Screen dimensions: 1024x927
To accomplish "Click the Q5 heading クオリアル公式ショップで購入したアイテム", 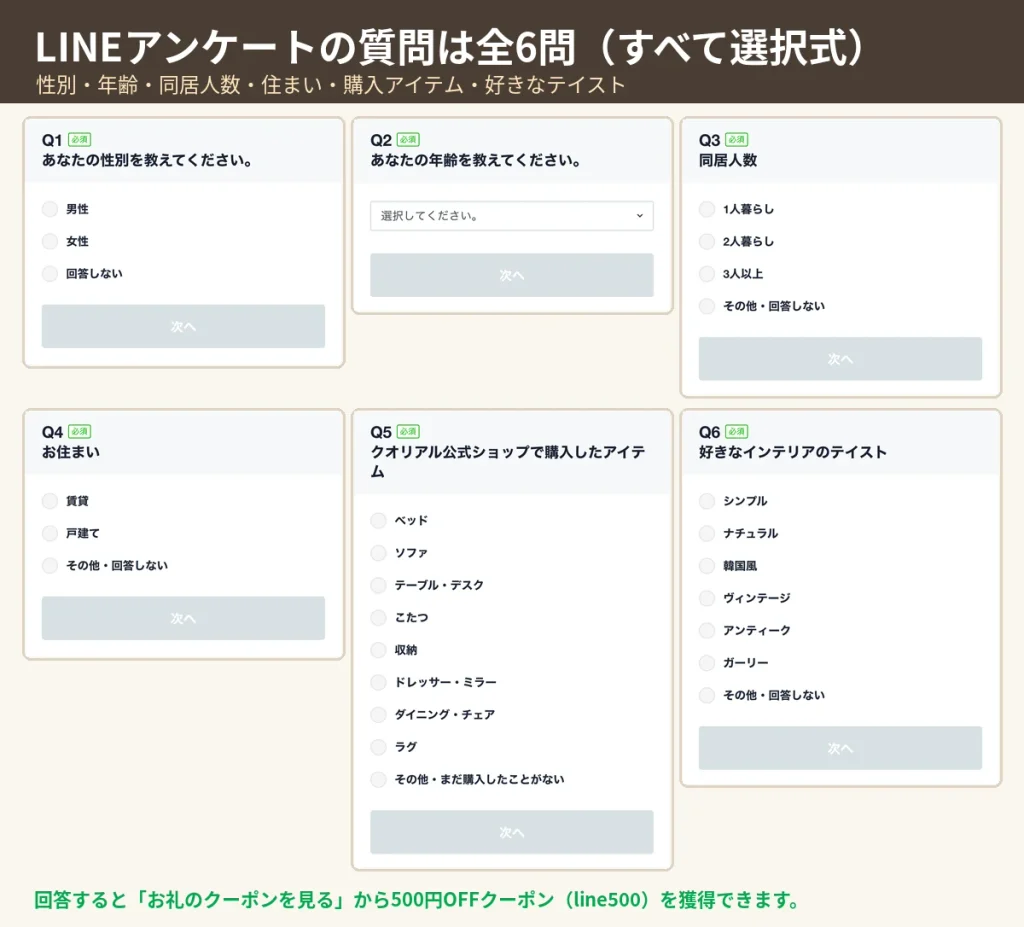I will pos(507,462).
